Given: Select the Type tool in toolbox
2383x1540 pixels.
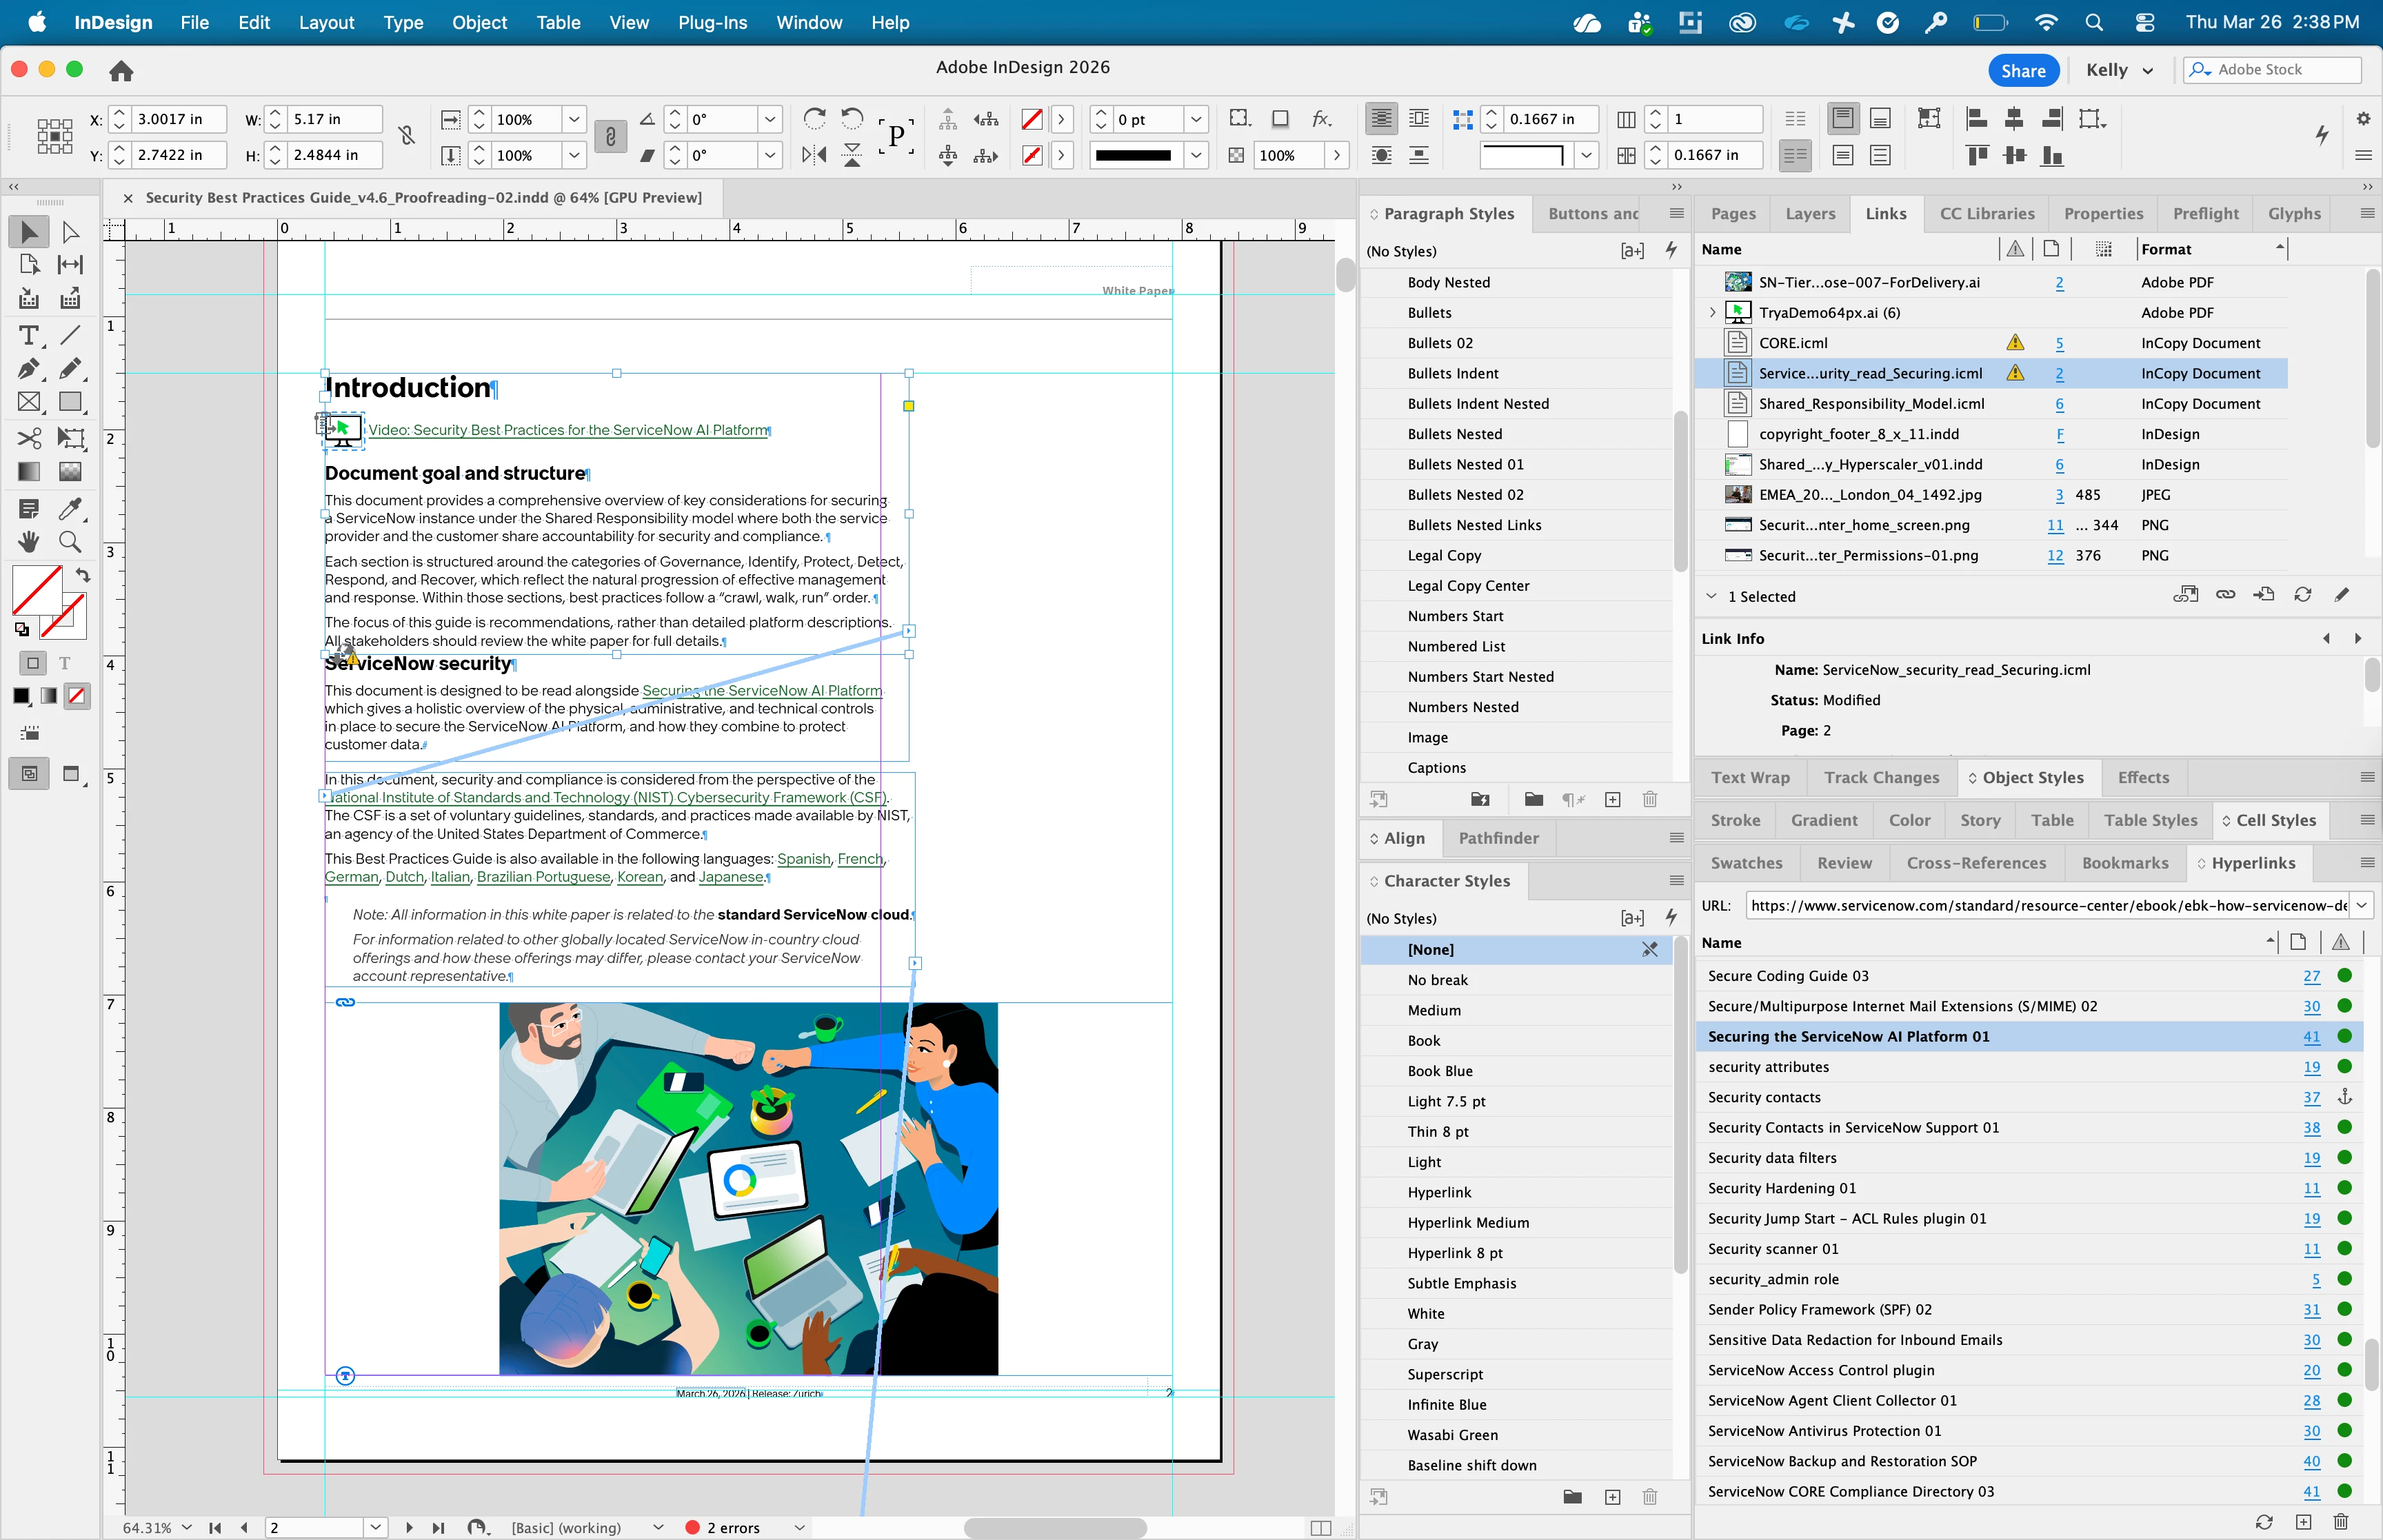Looking at the screenshot, I should pyautogui.click(x=28, y=336).
